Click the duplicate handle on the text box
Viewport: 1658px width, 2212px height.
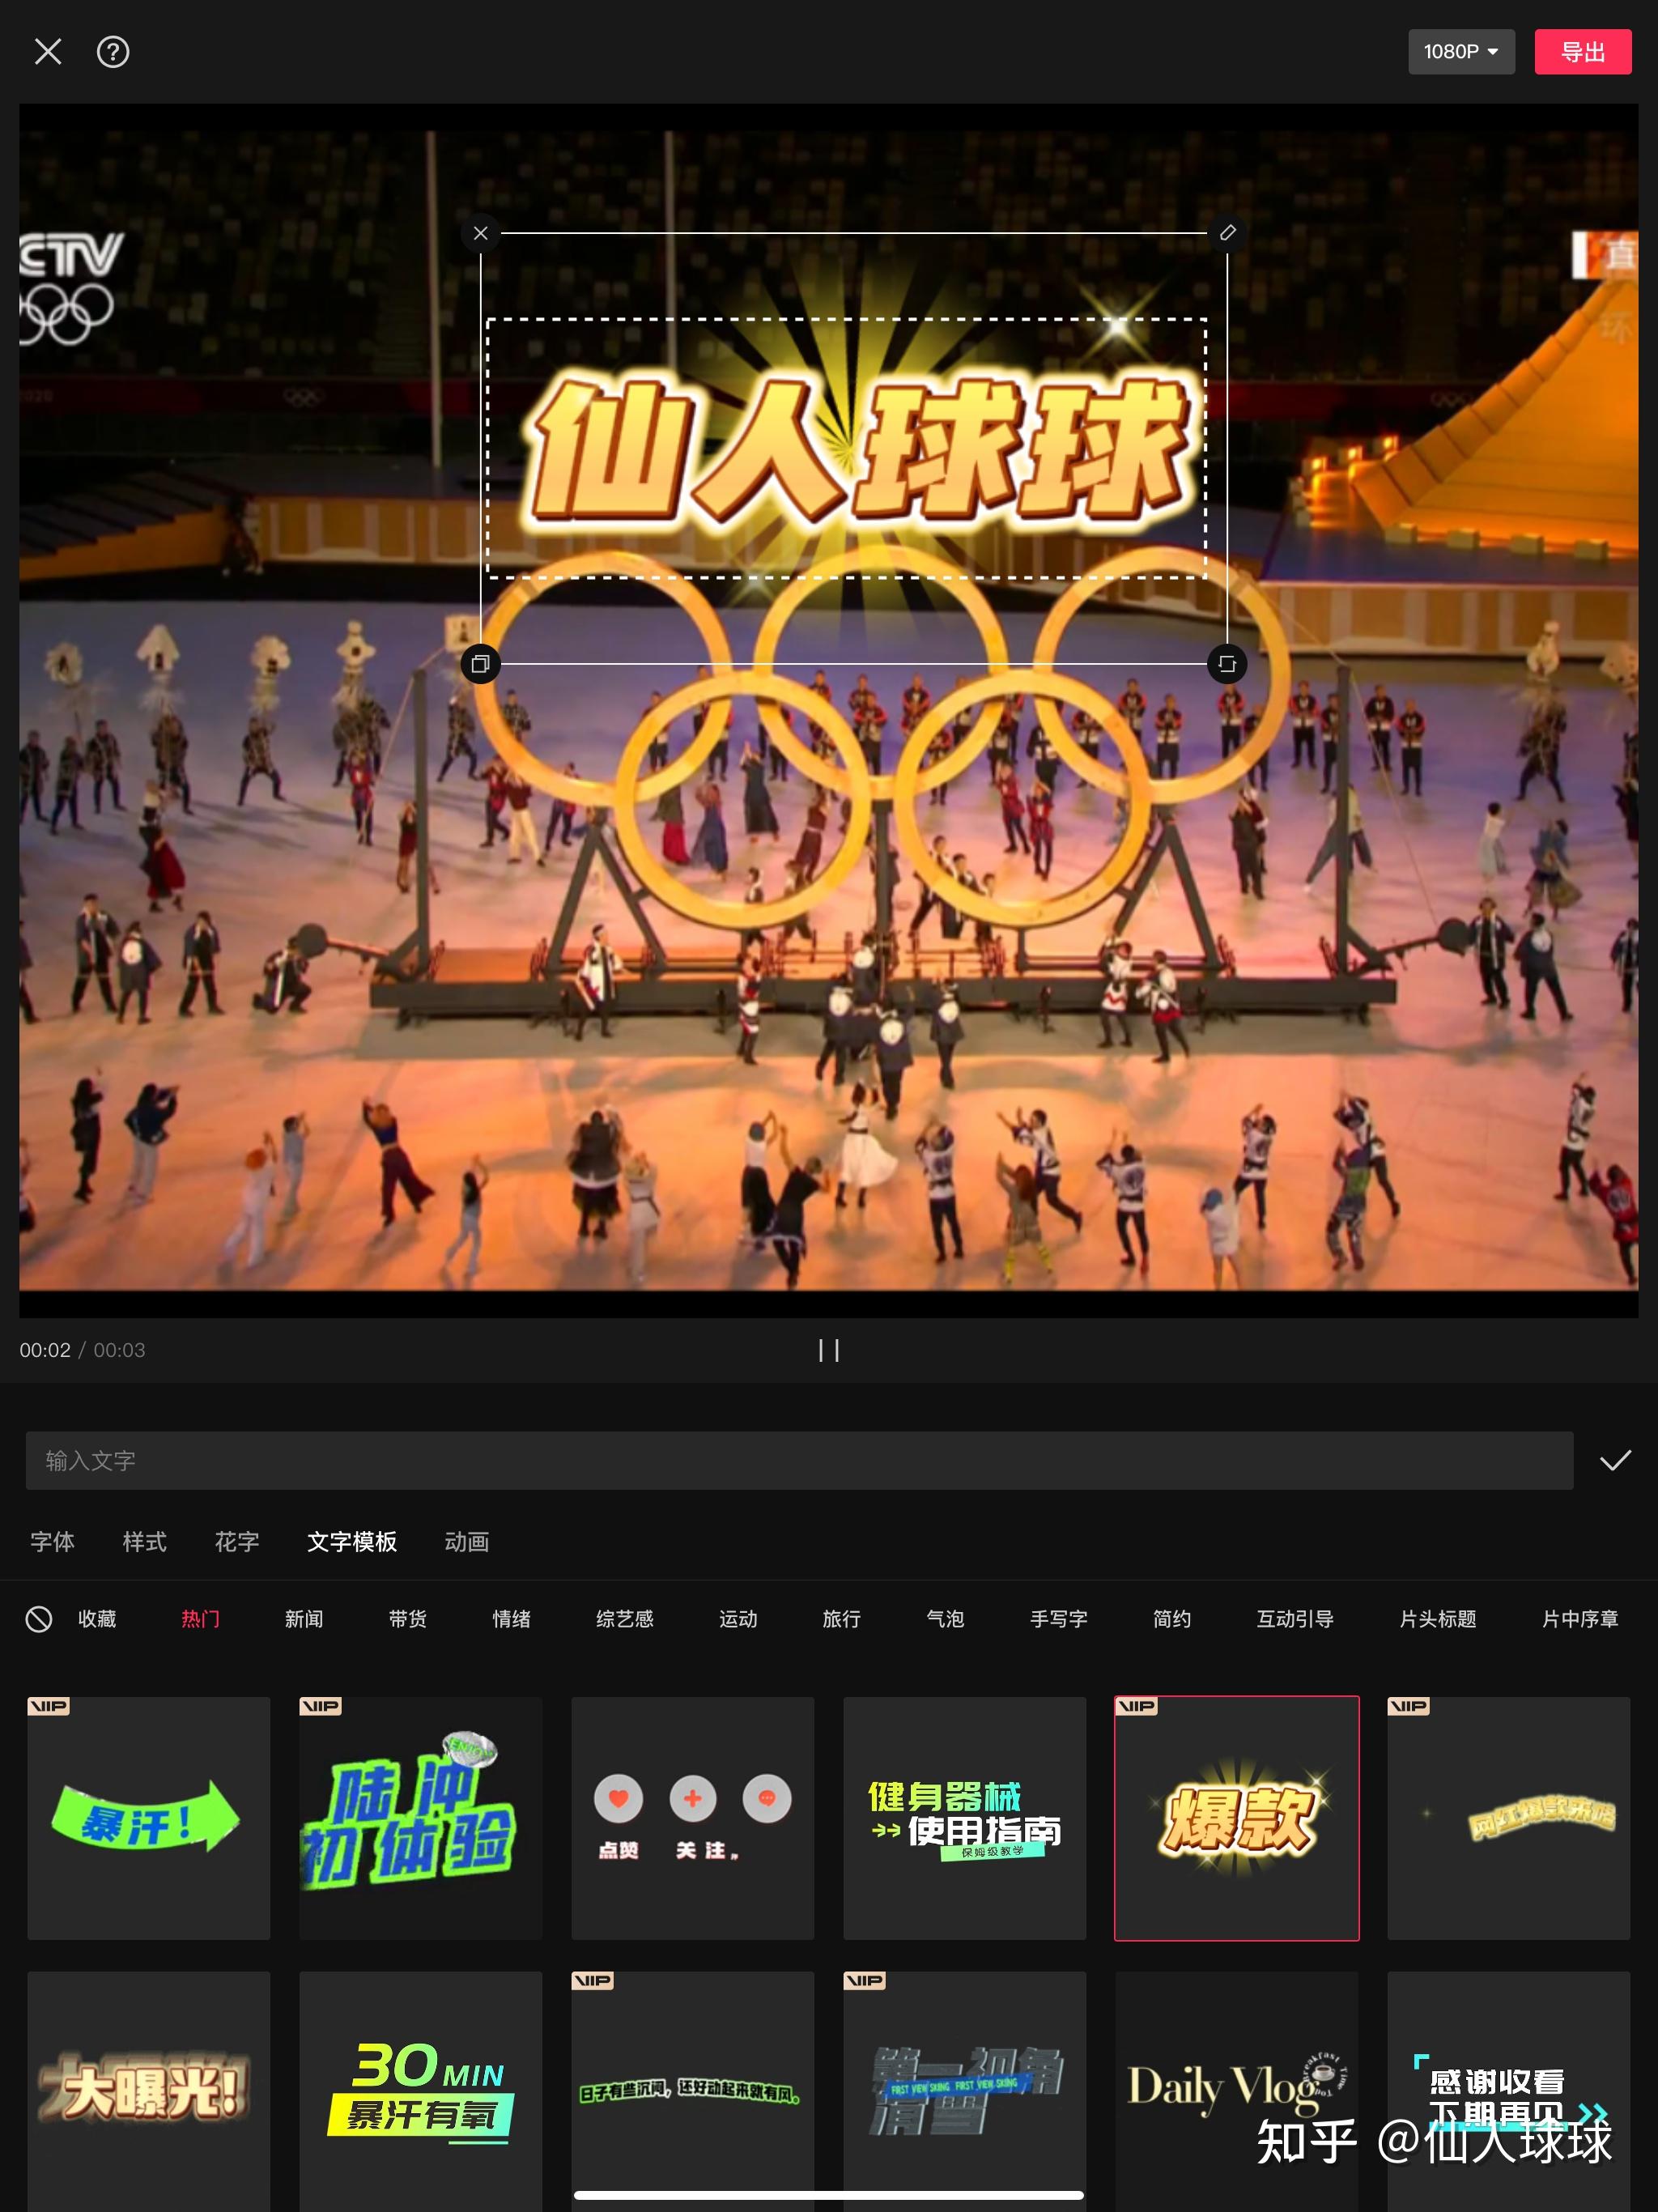click(x=481, y=664)
